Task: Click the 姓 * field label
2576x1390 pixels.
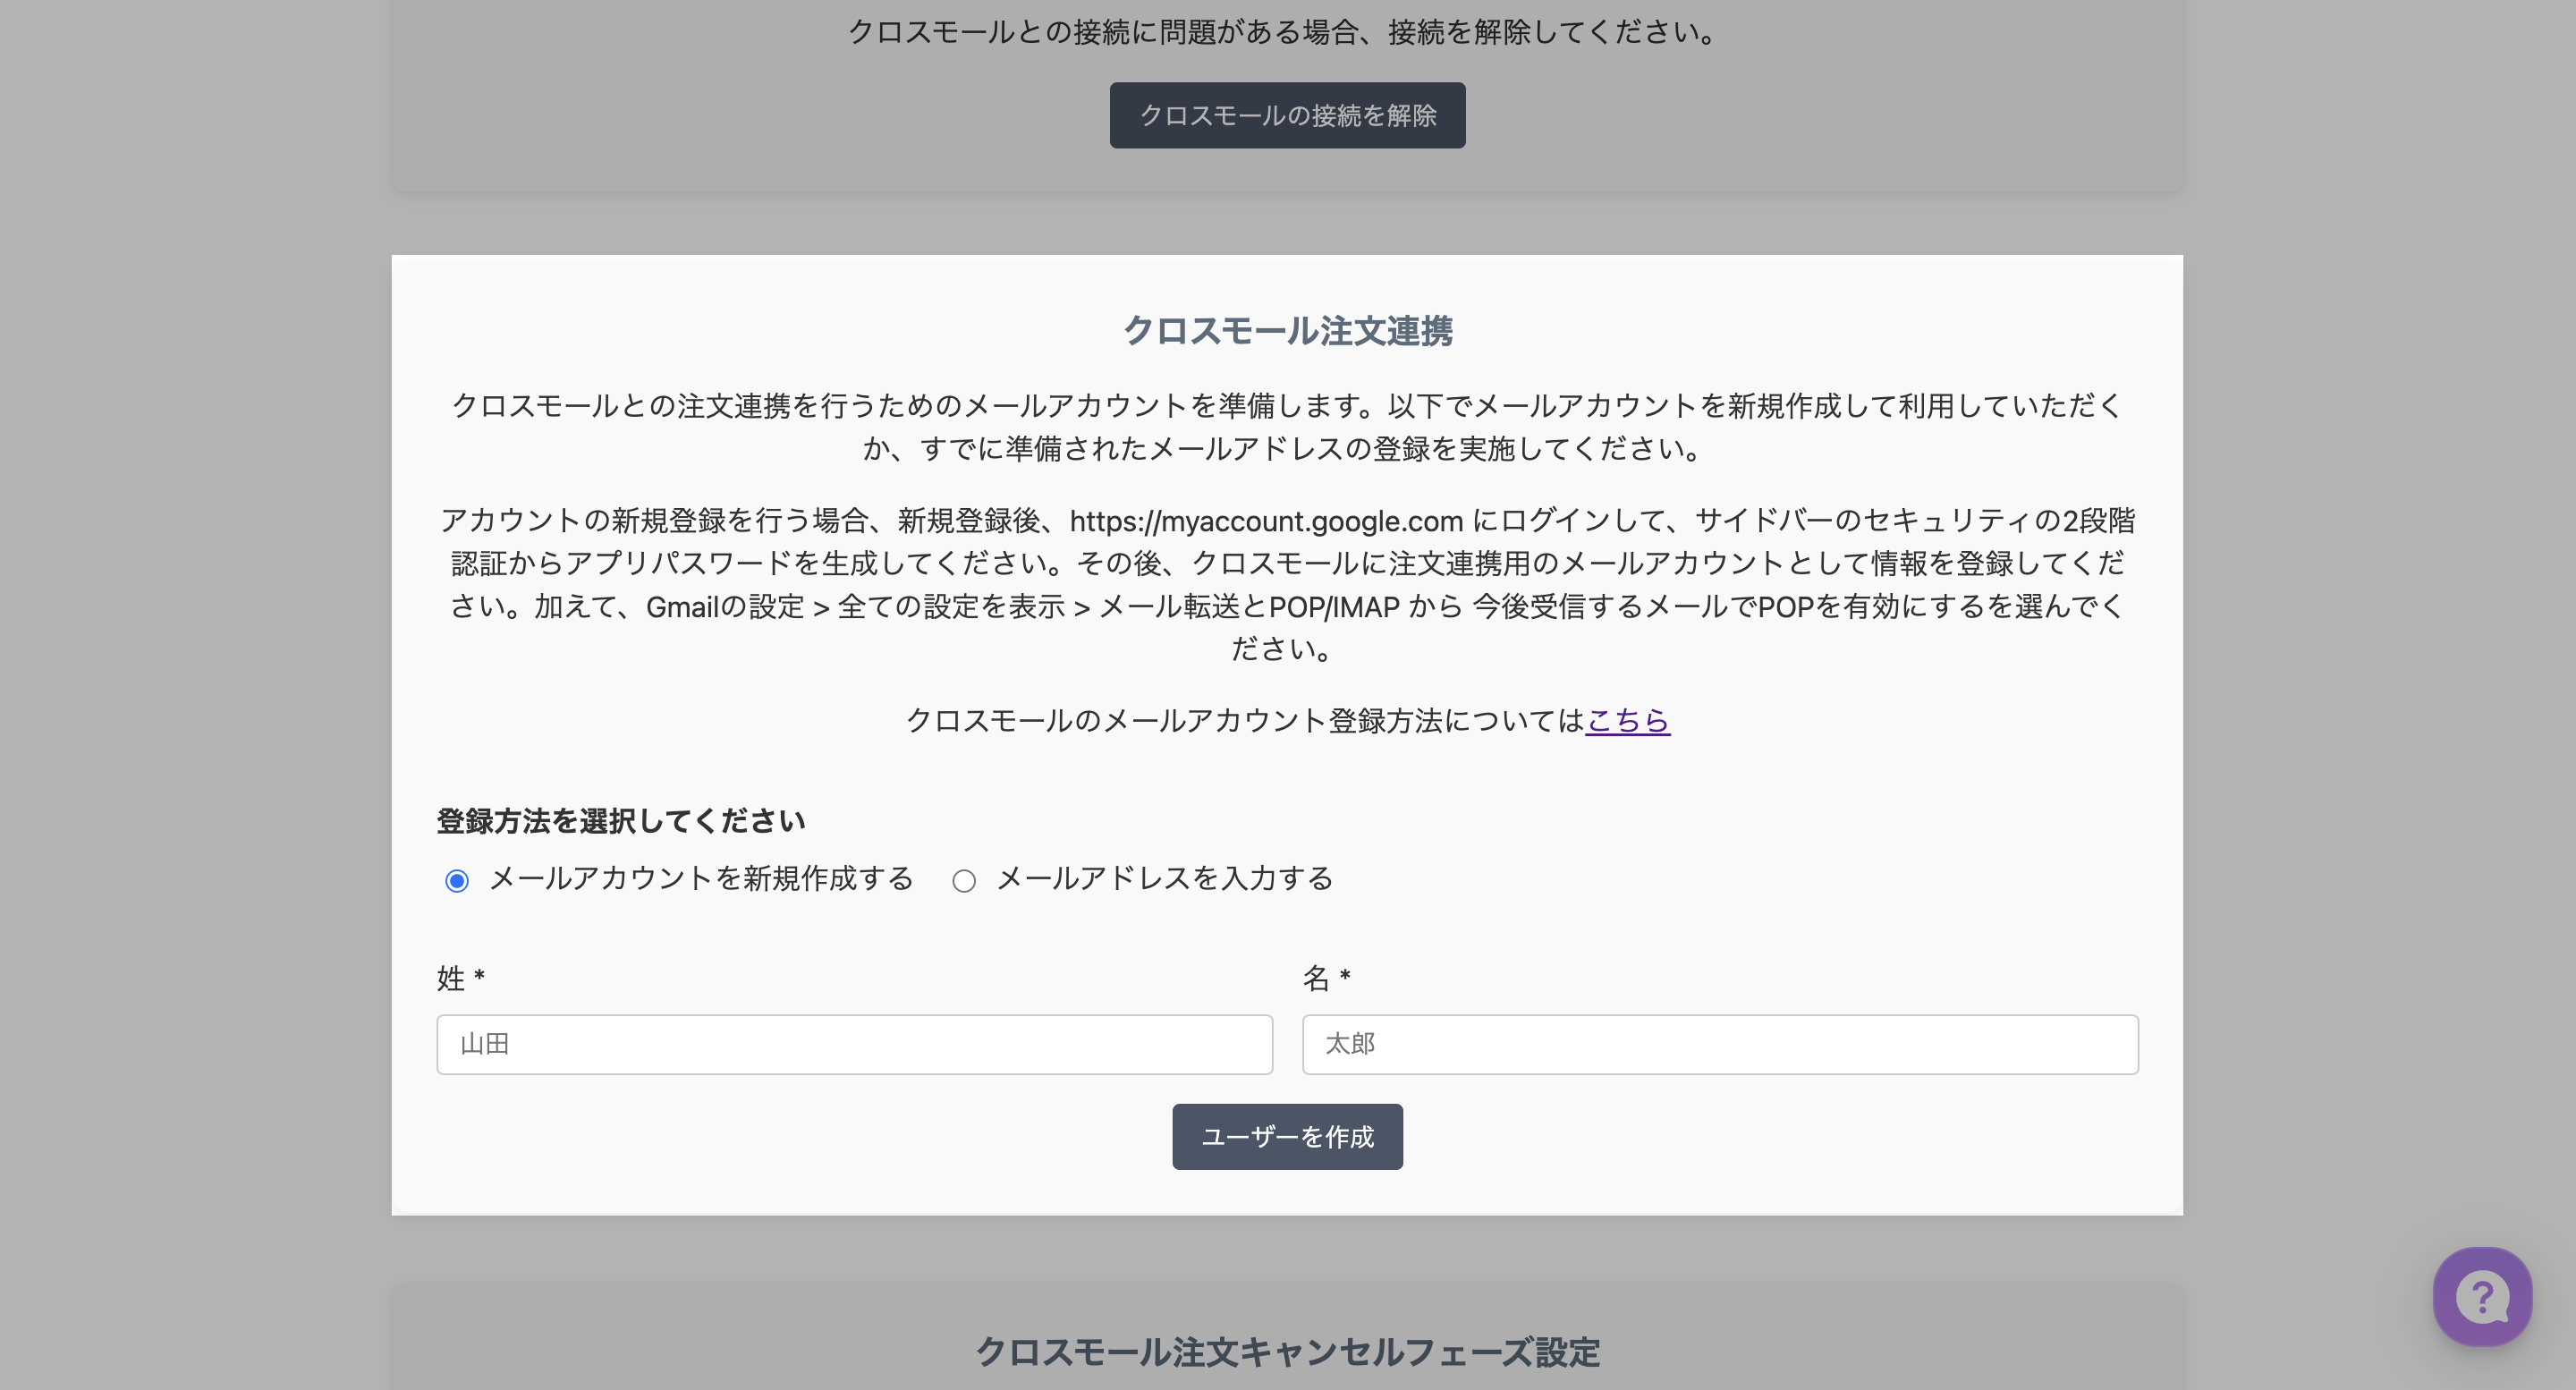Action: click(460, 978)
